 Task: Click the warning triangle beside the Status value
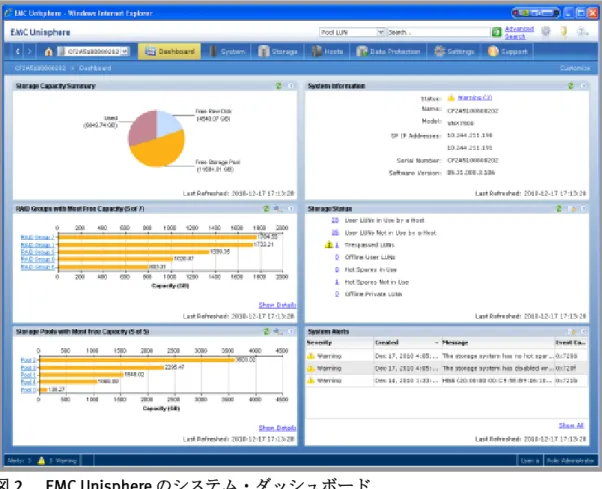(451, 98)
